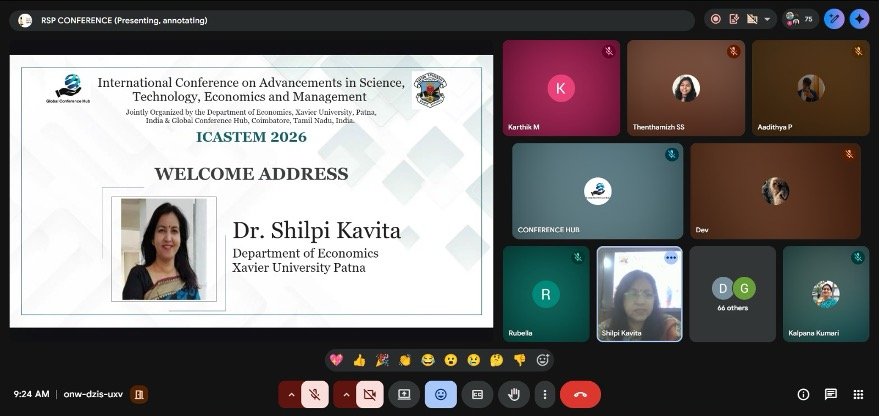Send the thumbs up reaction
Screen dimensions: 880x416
click(359, 360)
